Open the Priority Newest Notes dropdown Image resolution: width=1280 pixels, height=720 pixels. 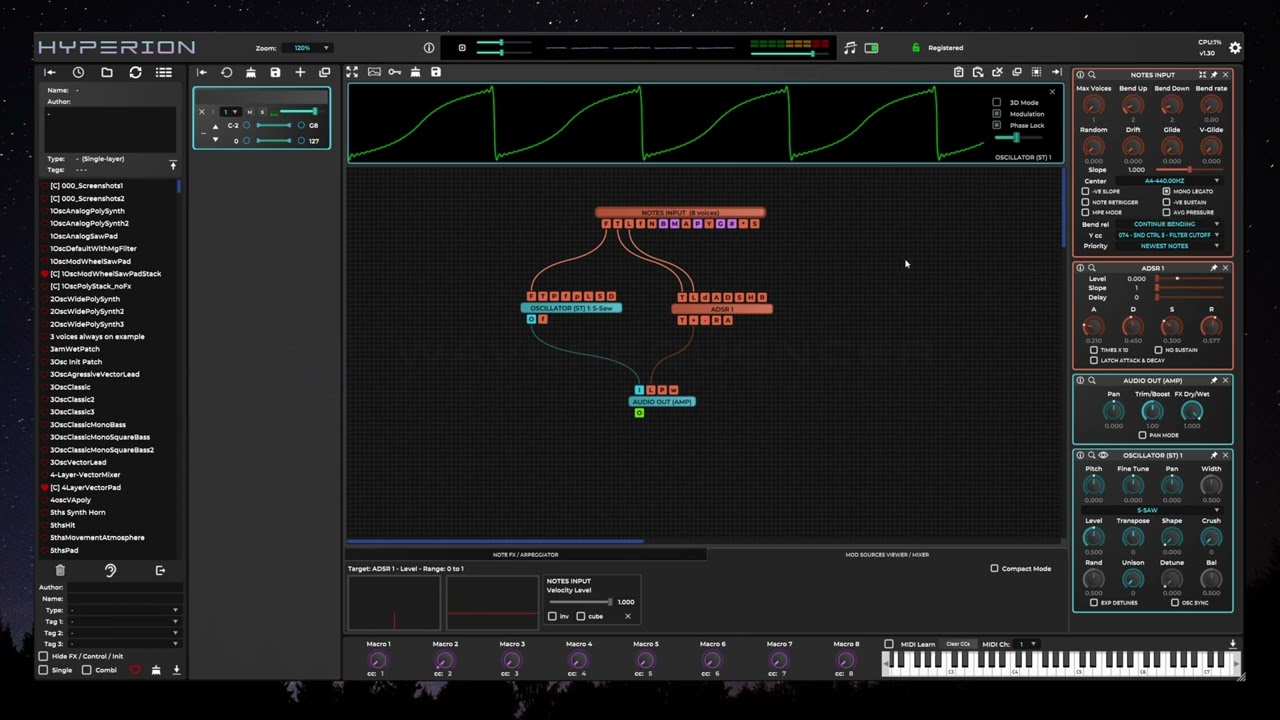pyautogui.click(x=1168, y=246)
